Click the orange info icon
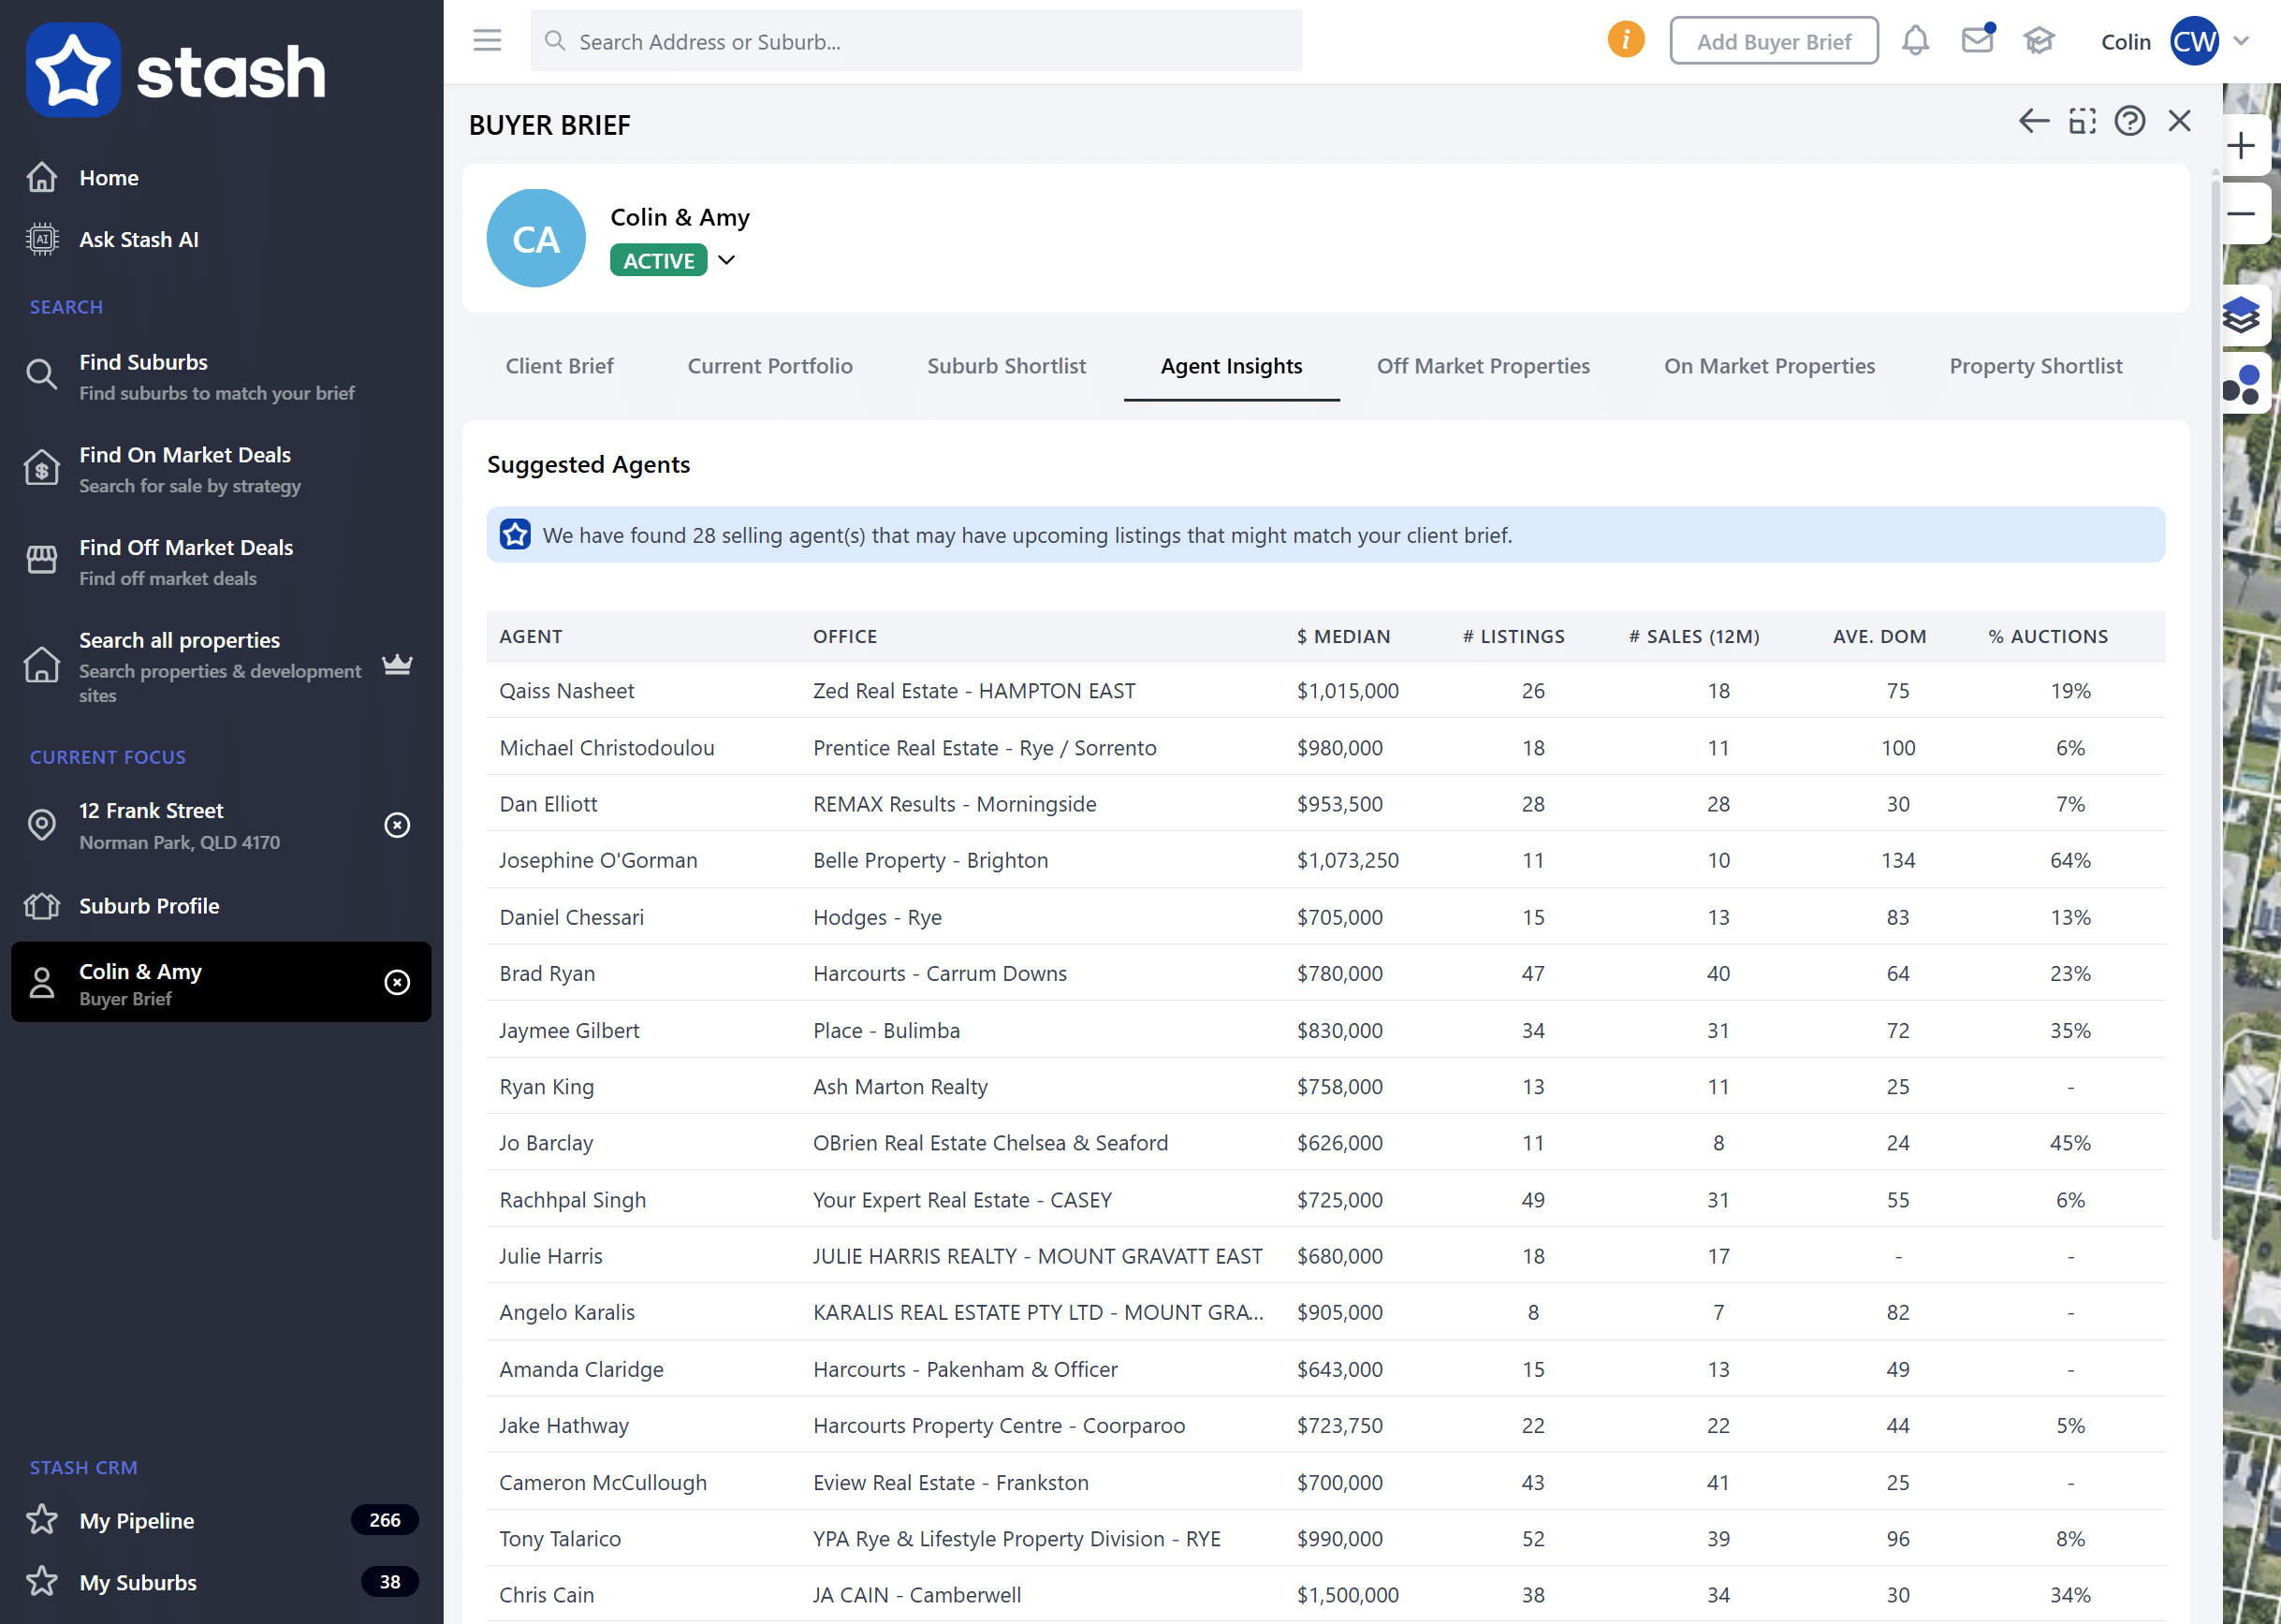Image resolution: width=2281 pixels, height=1624 pixels. pyautogui.click(x=1626, y=40)
